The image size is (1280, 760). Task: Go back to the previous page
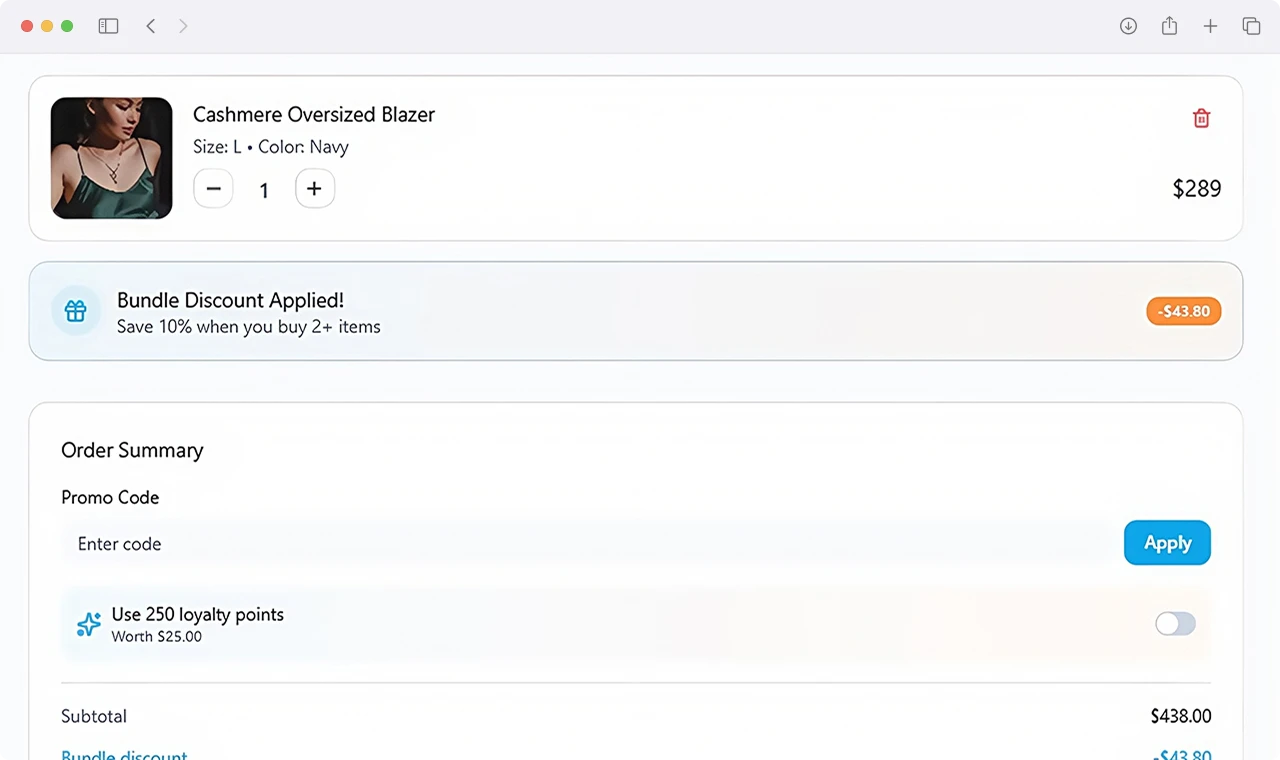coord(151,26)
